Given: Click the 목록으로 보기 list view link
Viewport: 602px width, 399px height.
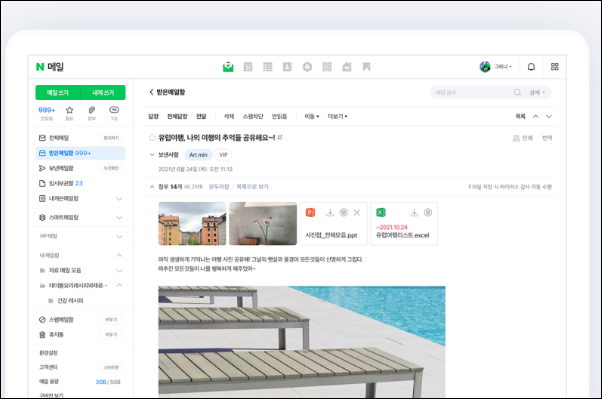Looking at the screenshot, I should pyautogui.click(x=252, y=187).
